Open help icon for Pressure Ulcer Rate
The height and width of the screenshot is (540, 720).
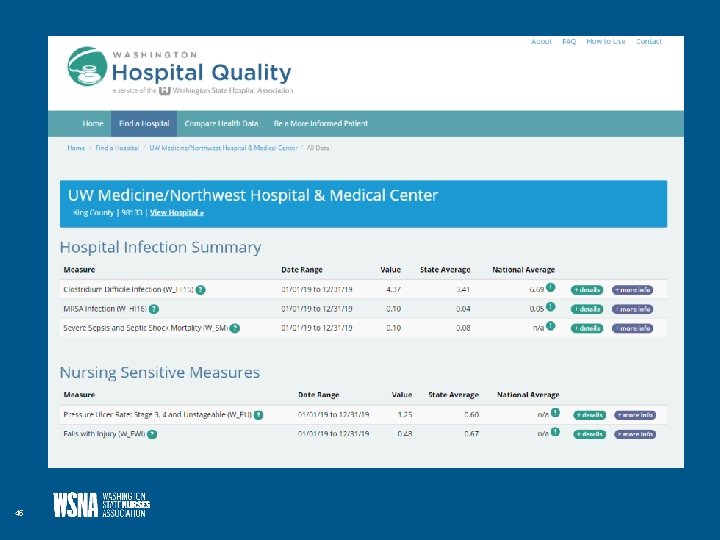click(259, 415)
